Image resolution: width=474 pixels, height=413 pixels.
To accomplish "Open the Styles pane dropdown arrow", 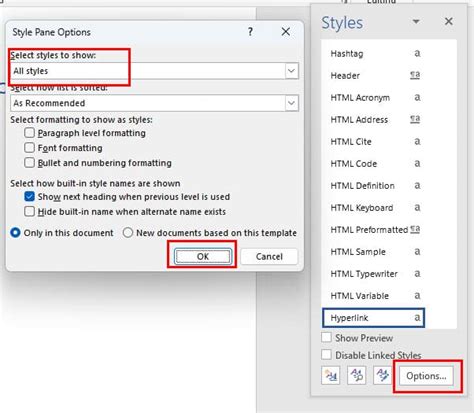I will click(416, 22).
